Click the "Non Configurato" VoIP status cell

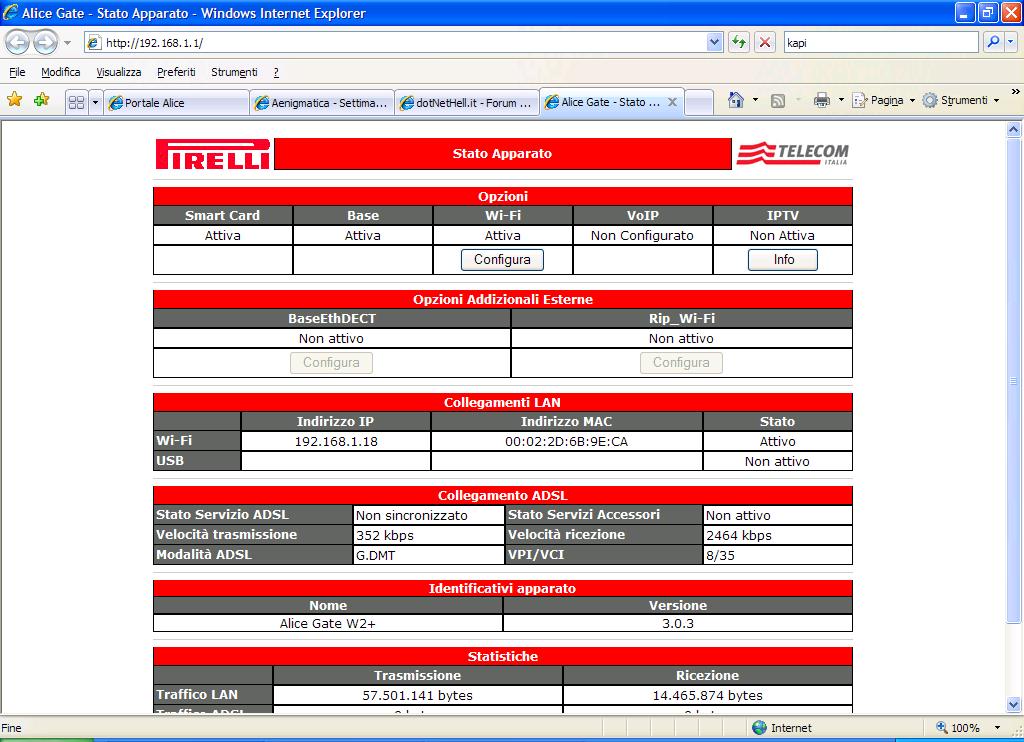click(x=642, y=236)
